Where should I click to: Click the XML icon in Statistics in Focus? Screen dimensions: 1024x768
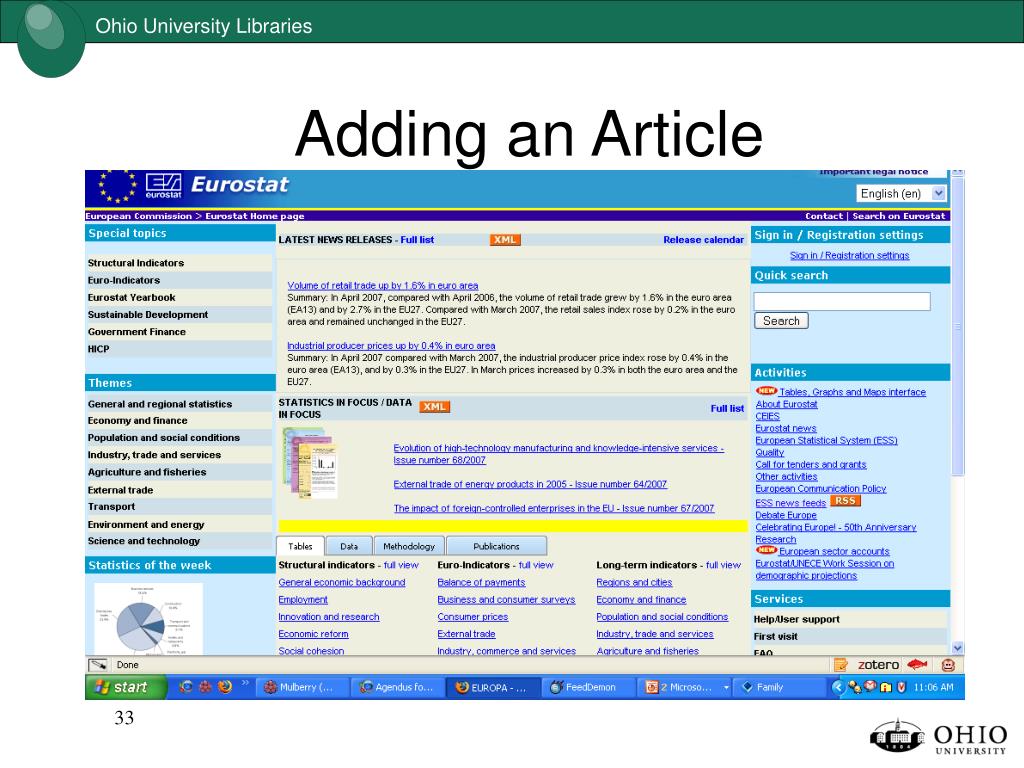point(434,406)
